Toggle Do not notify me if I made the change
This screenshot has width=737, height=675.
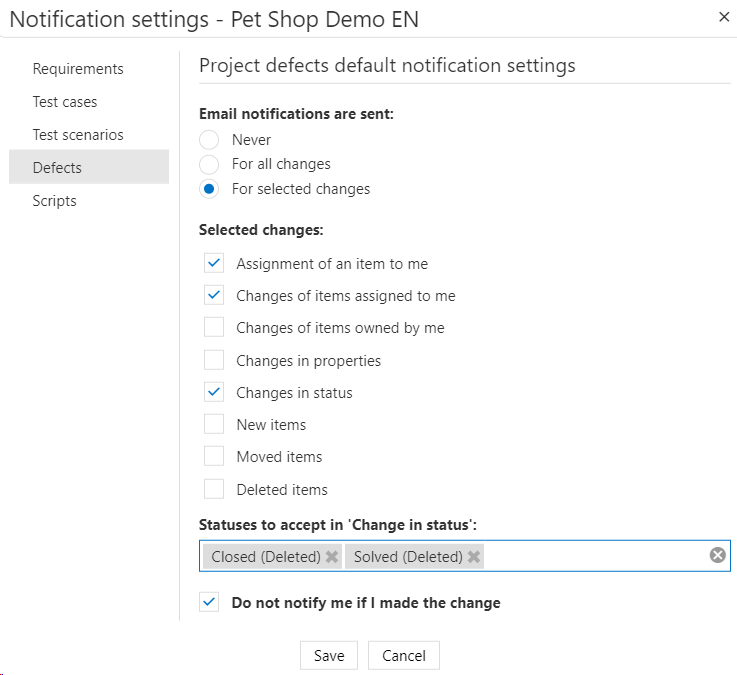[x=209, y=603]
